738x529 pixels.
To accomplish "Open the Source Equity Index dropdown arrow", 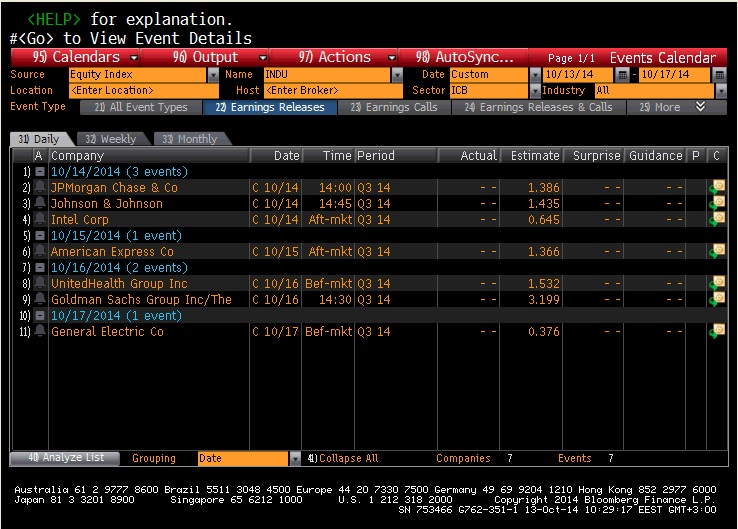I will pos(213,74).
